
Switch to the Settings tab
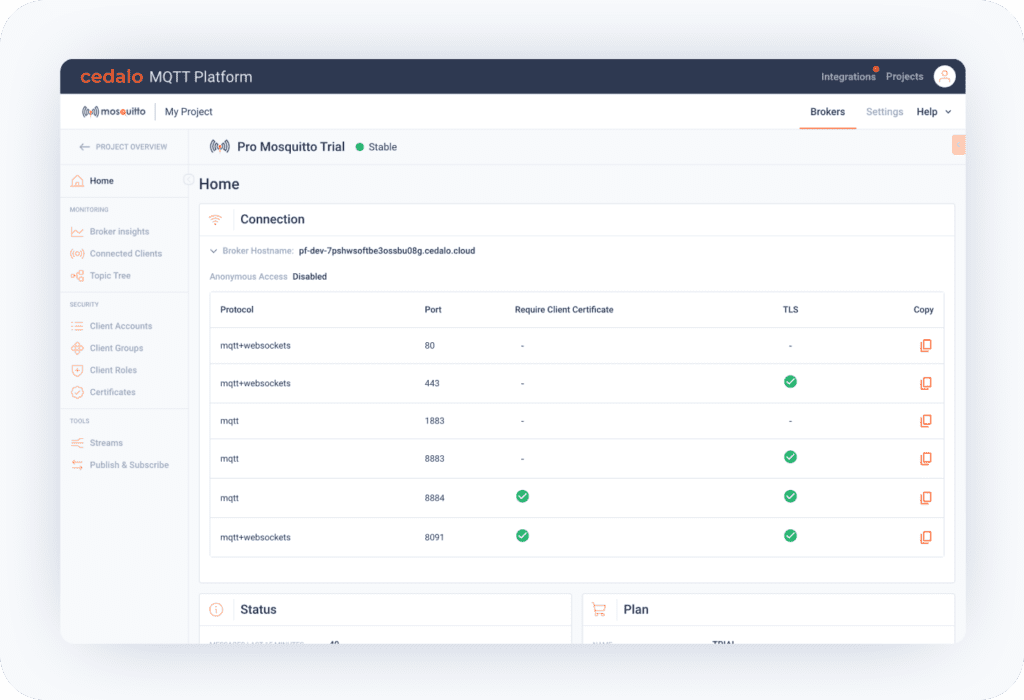[884, 112]
